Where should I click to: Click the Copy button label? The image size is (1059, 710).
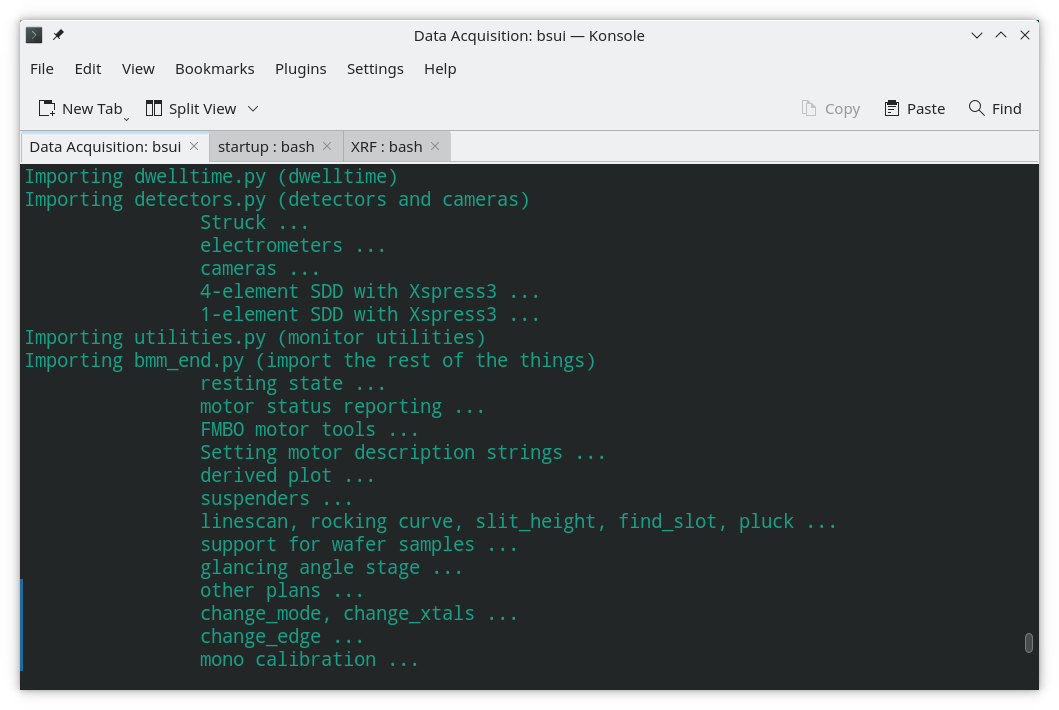[842, 109]
